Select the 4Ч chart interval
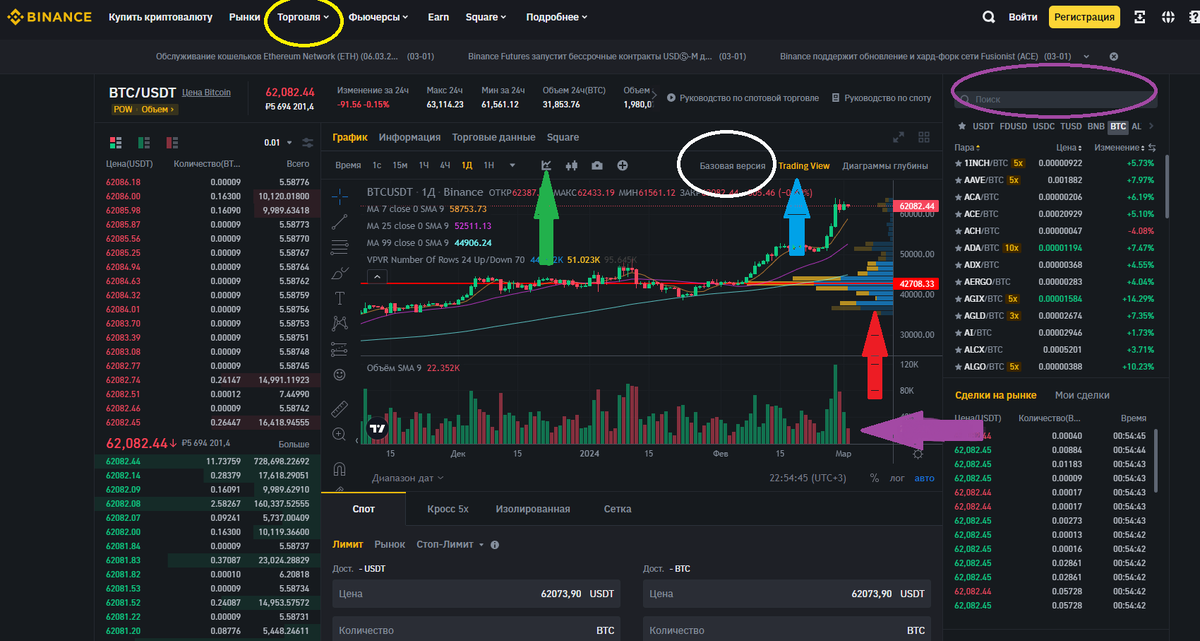Viewport: 1200px width, 641px height. [x=446, y=165]
